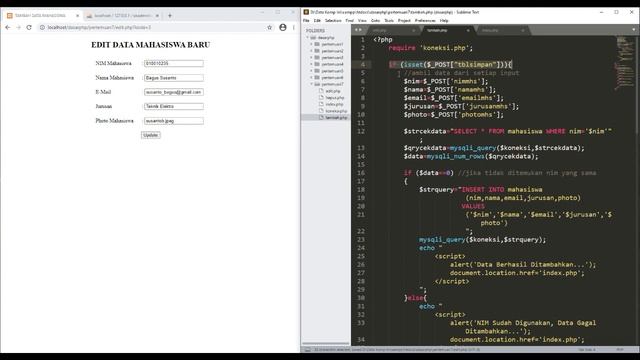Click the dasarphp folder icon
Screen dimensions: 640x360
[313, 38]
